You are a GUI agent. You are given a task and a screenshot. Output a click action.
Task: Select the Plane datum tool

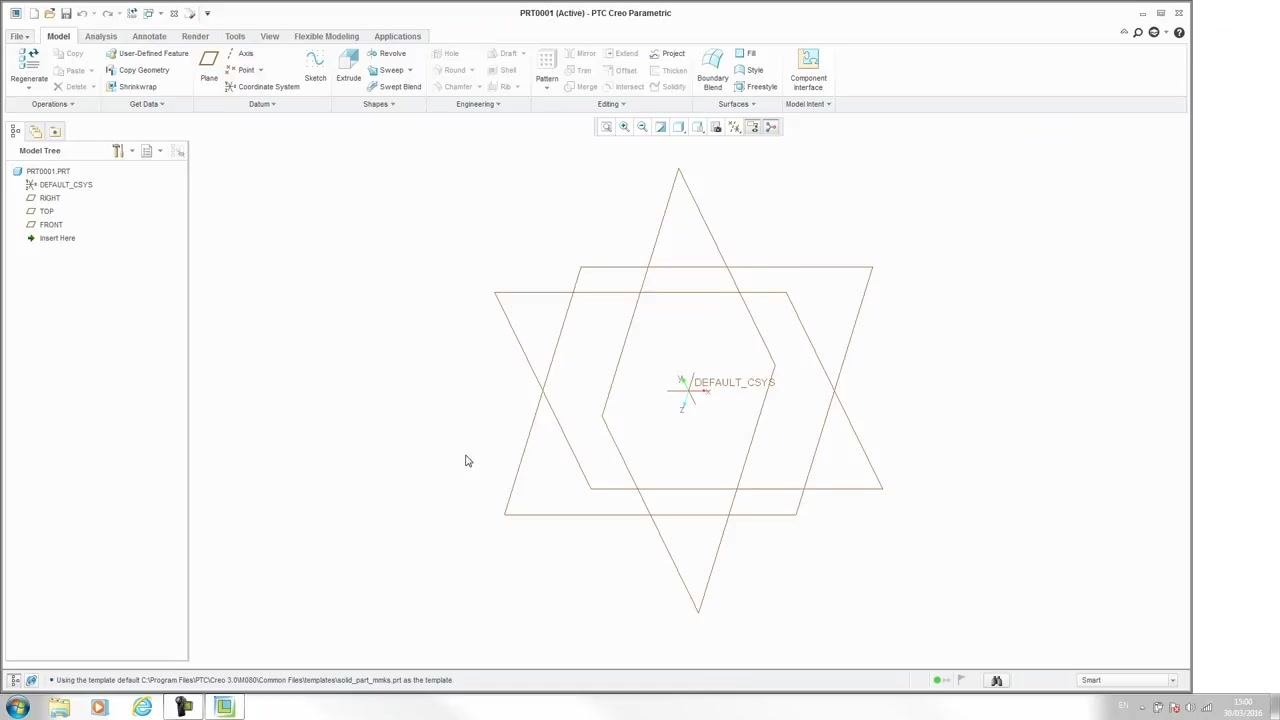209,65
